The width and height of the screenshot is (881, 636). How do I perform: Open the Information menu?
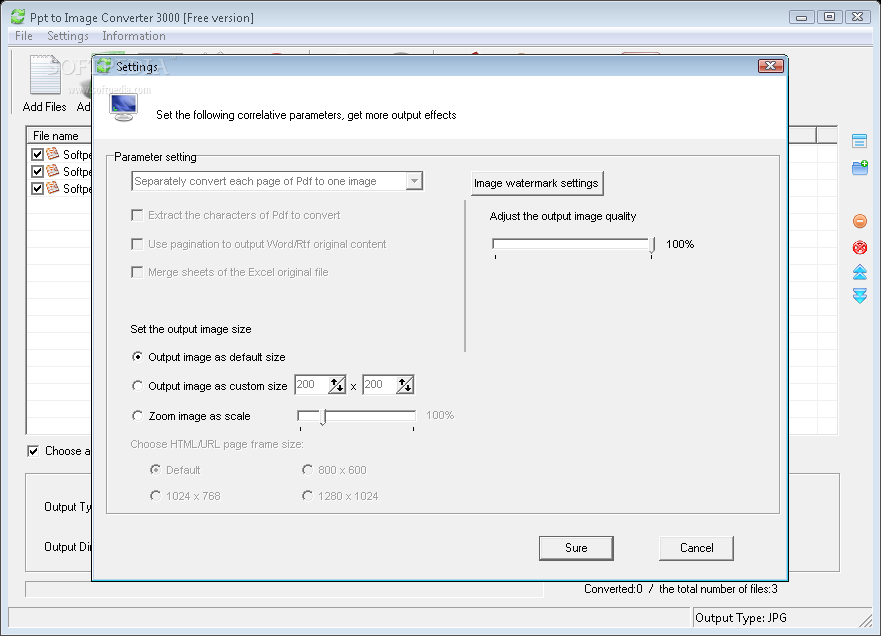tap(134, 36)
